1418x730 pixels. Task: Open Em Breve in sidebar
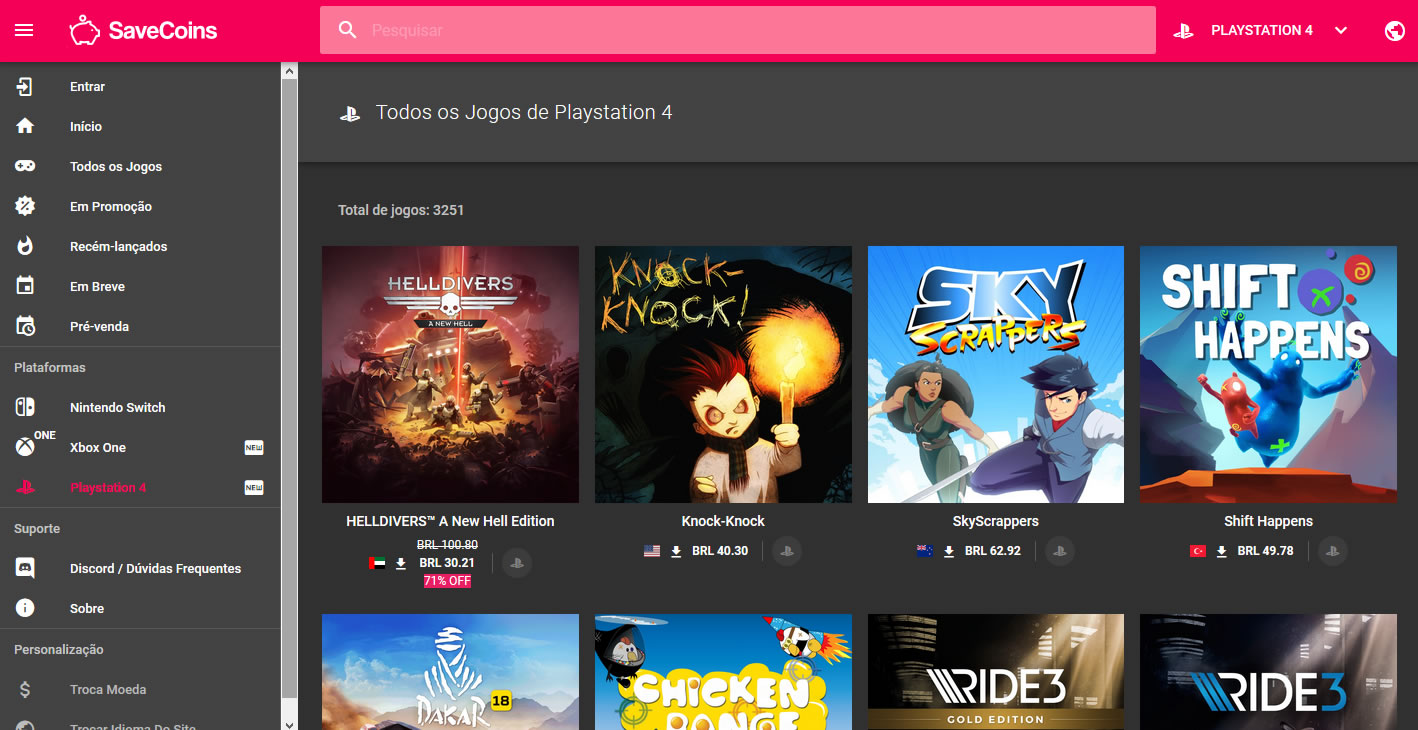(140, 286)
